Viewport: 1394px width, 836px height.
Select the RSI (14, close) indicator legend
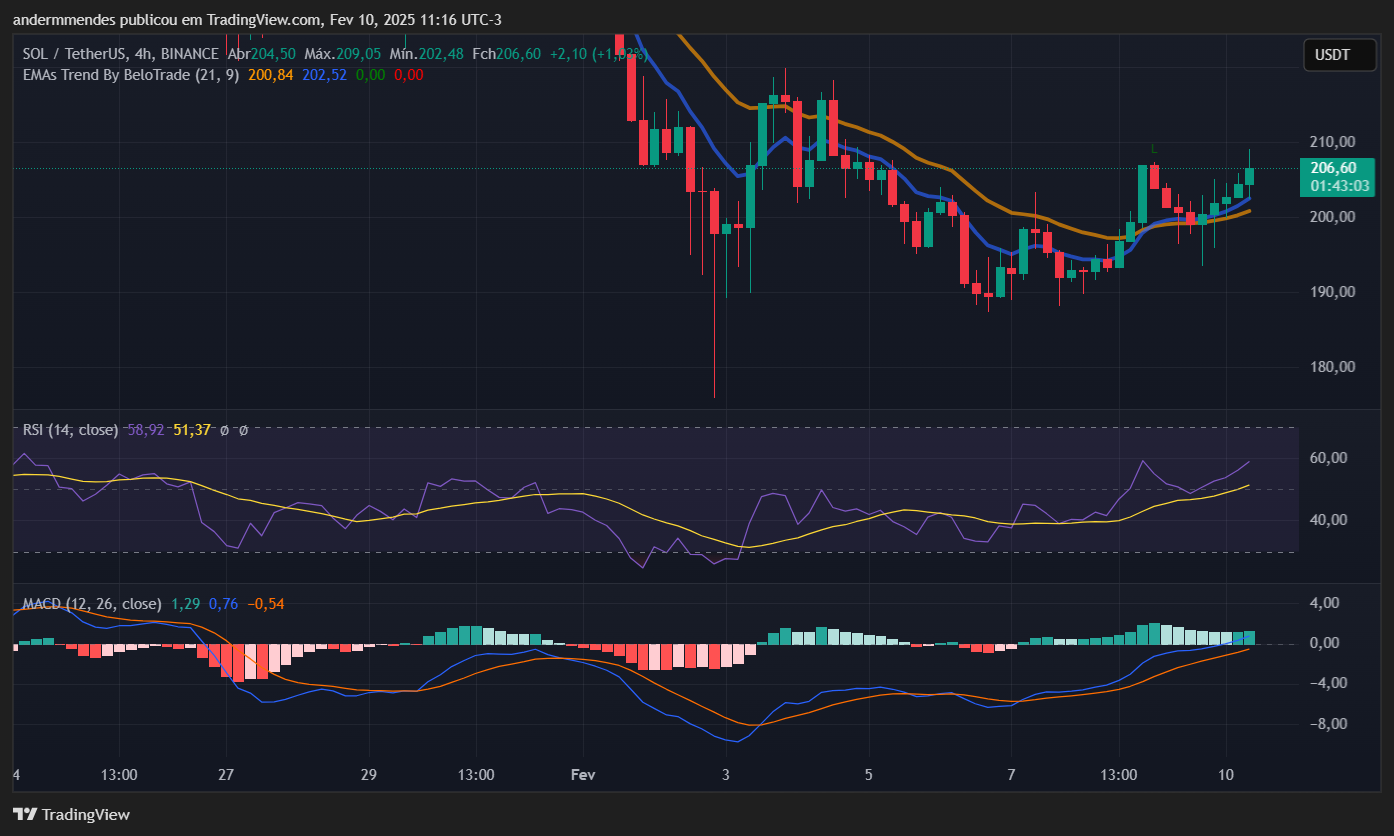coord(71,429)
